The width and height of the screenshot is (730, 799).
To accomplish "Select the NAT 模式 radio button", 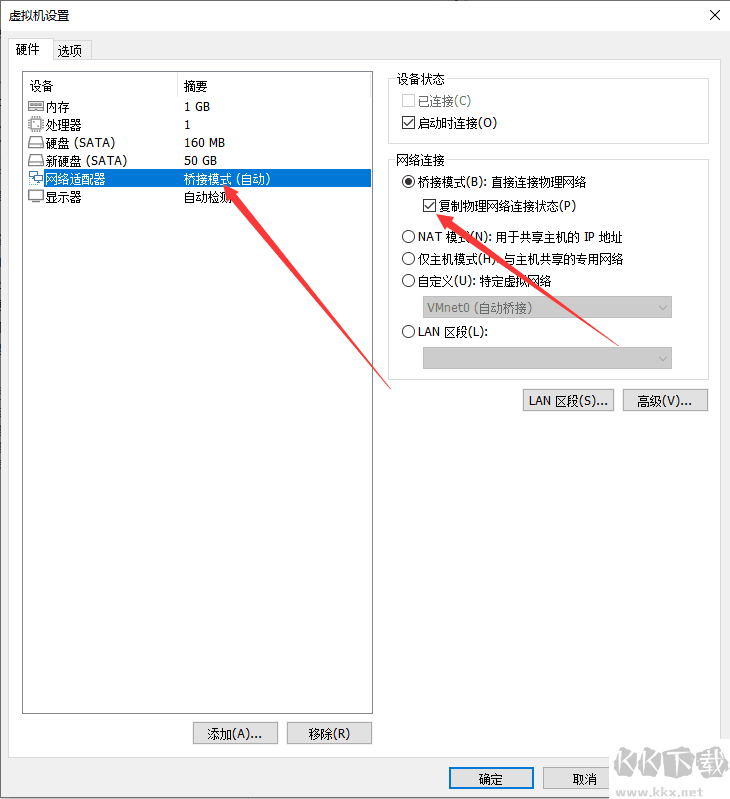I will tap(408, 236).
